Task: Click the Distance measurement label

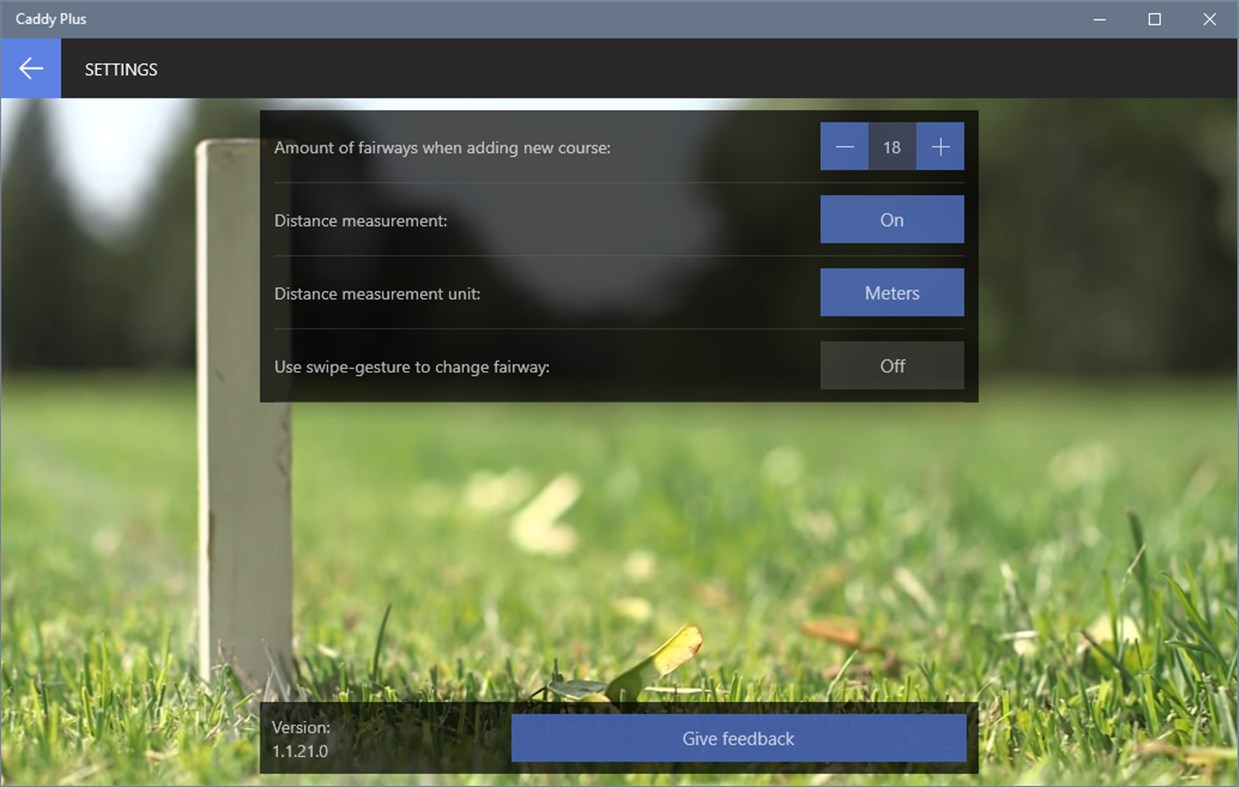Action: [361, 220]
